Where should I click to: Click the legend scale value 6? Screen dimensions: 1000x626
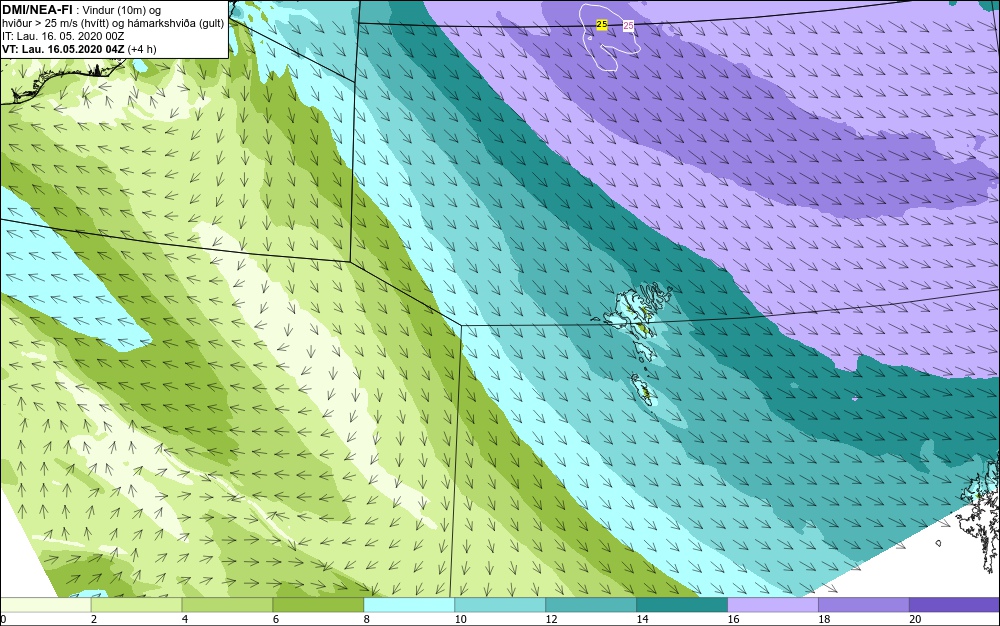pyautogui.click(x=276, y=619)
